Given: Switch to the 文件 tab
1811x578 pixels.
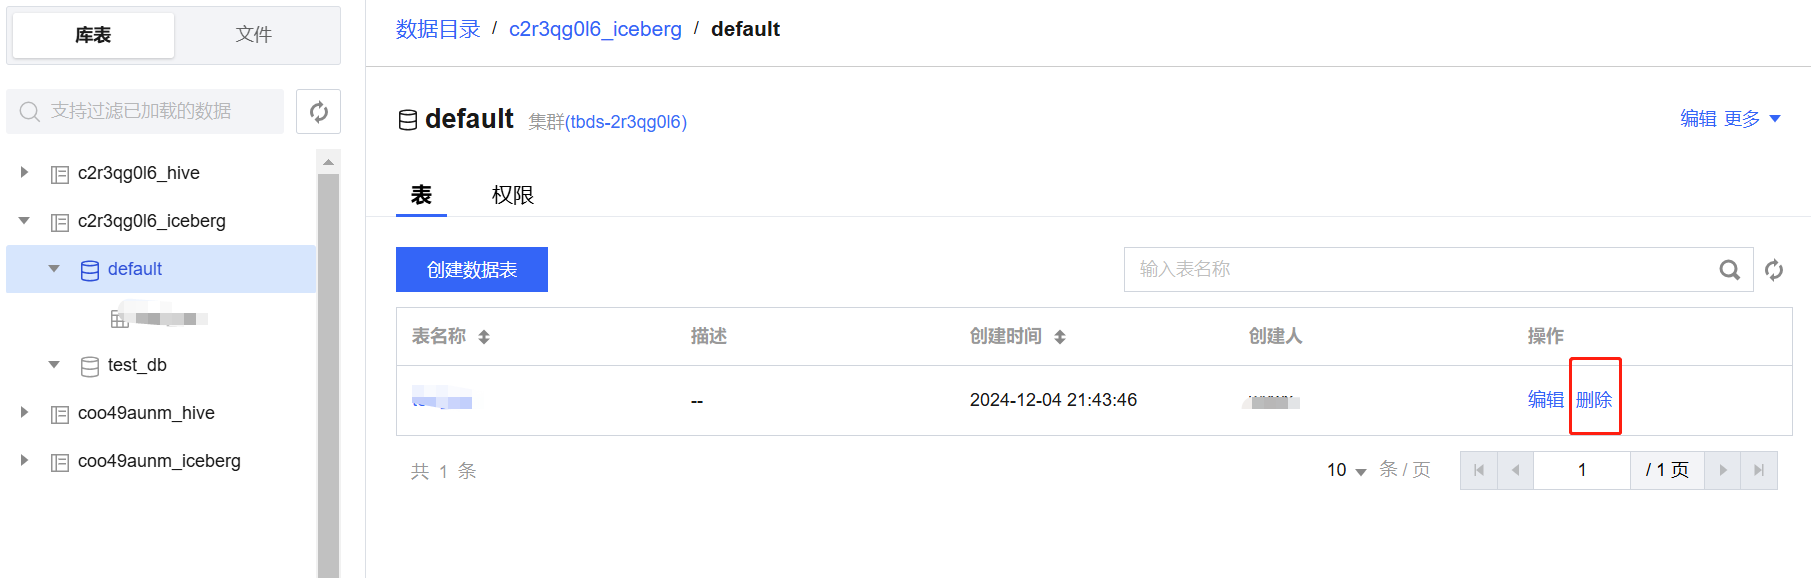Looking at the screenshot, I should click(x=254, y=35).
